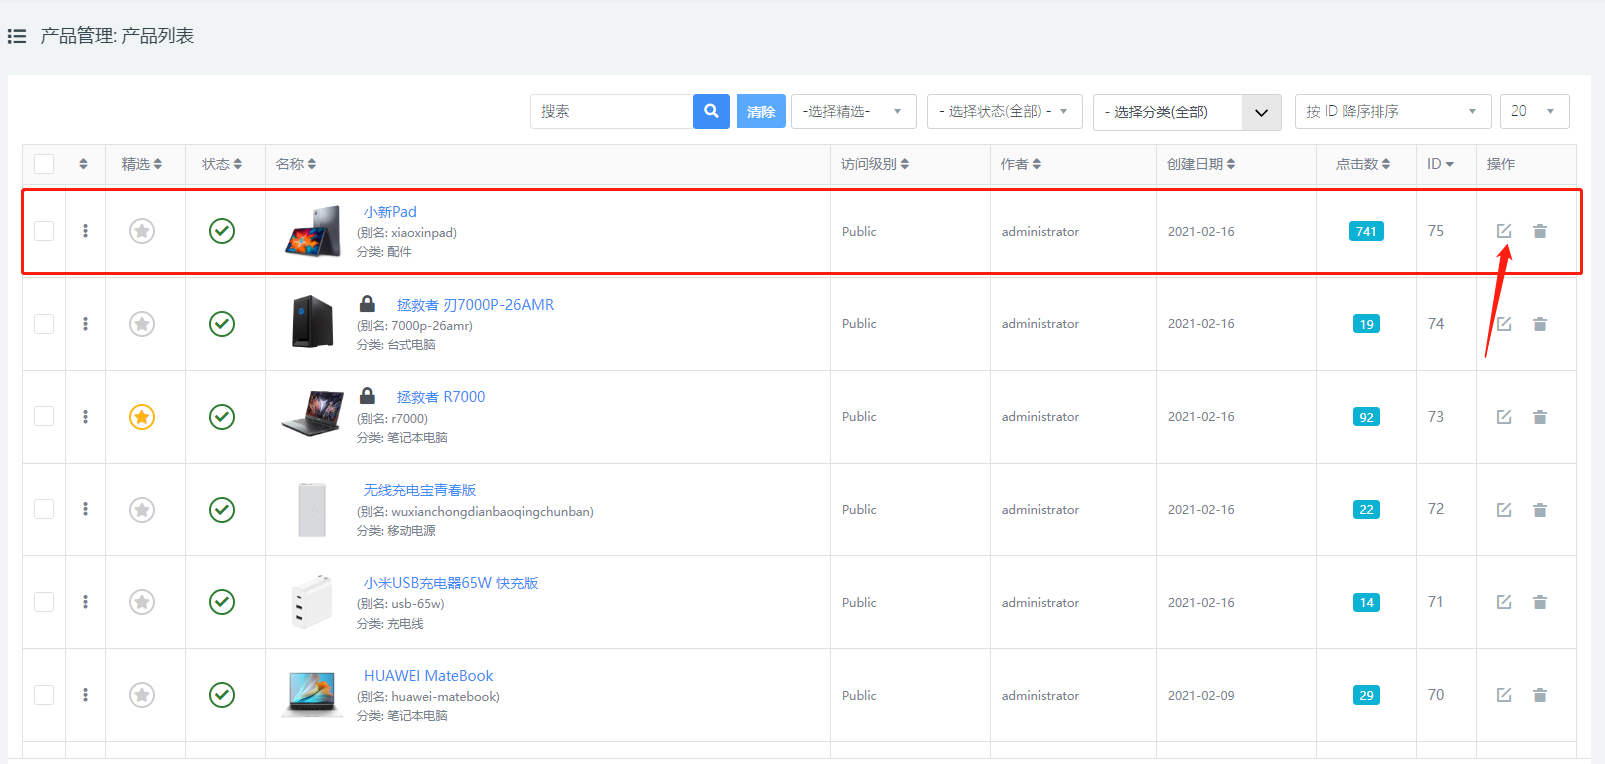Open the 选择精选 filter dropdown
Image resolution: width=1605 pixels, height=764 pixels.
(854, 111)
